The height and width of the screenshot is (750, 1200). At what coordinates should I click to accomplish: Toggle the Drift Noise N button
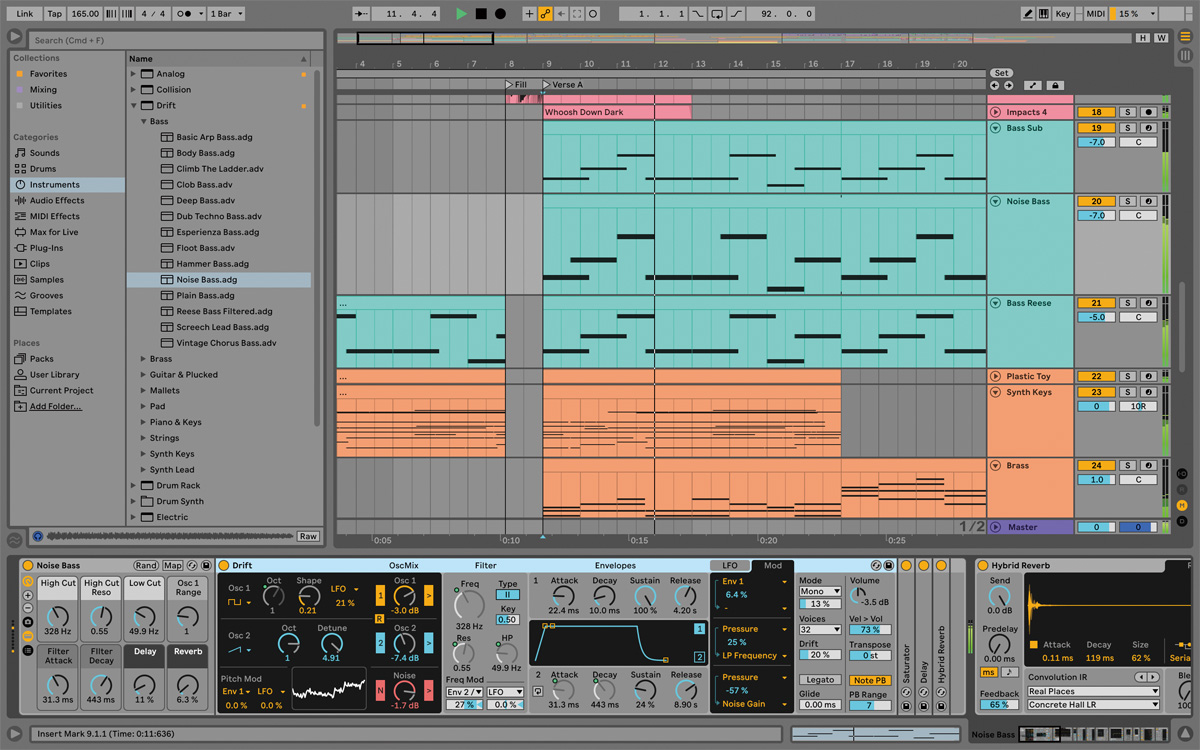pyautogui.click(x=380, y=691)
